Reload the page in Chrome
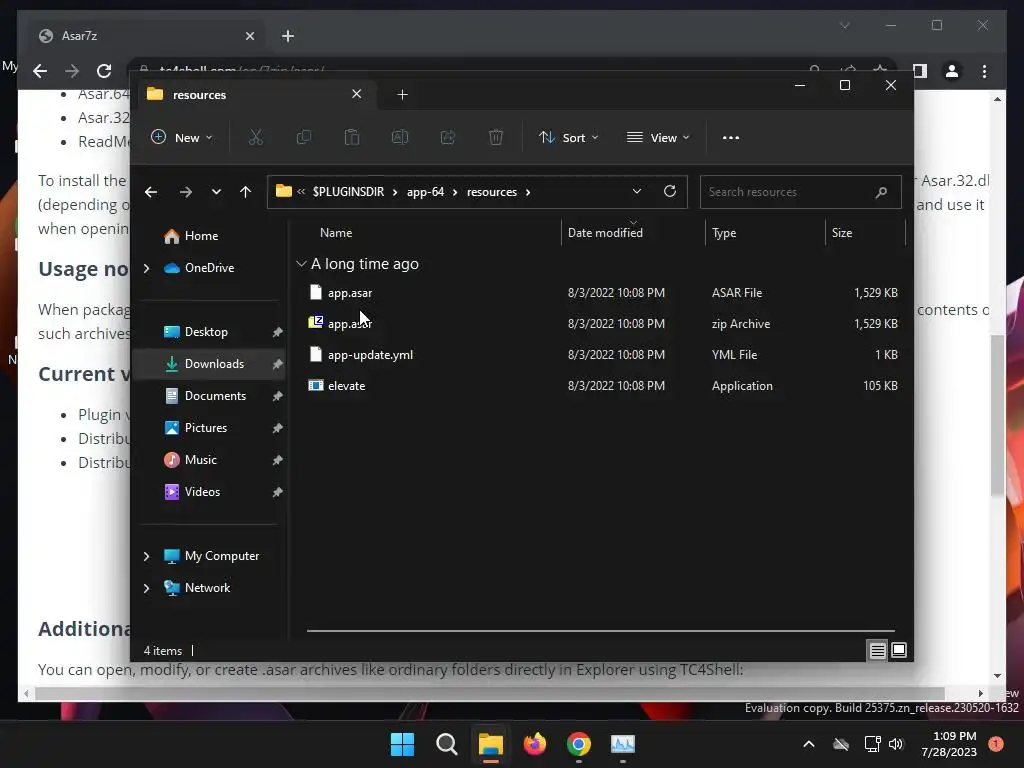1024x768 pixels. [104, 71]
